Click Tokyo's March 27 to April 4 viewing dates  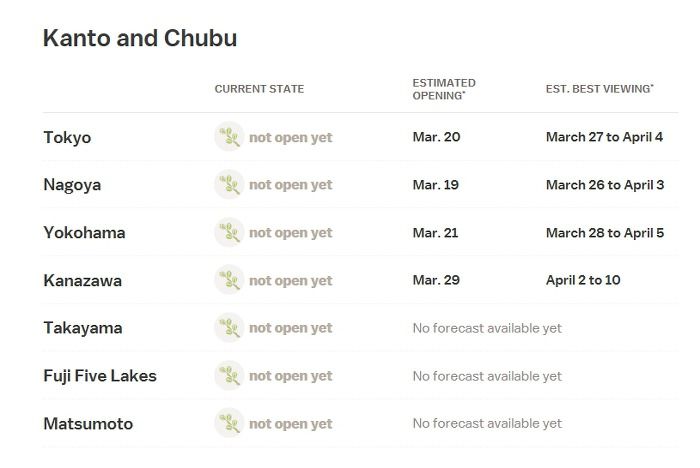(604, 137)
